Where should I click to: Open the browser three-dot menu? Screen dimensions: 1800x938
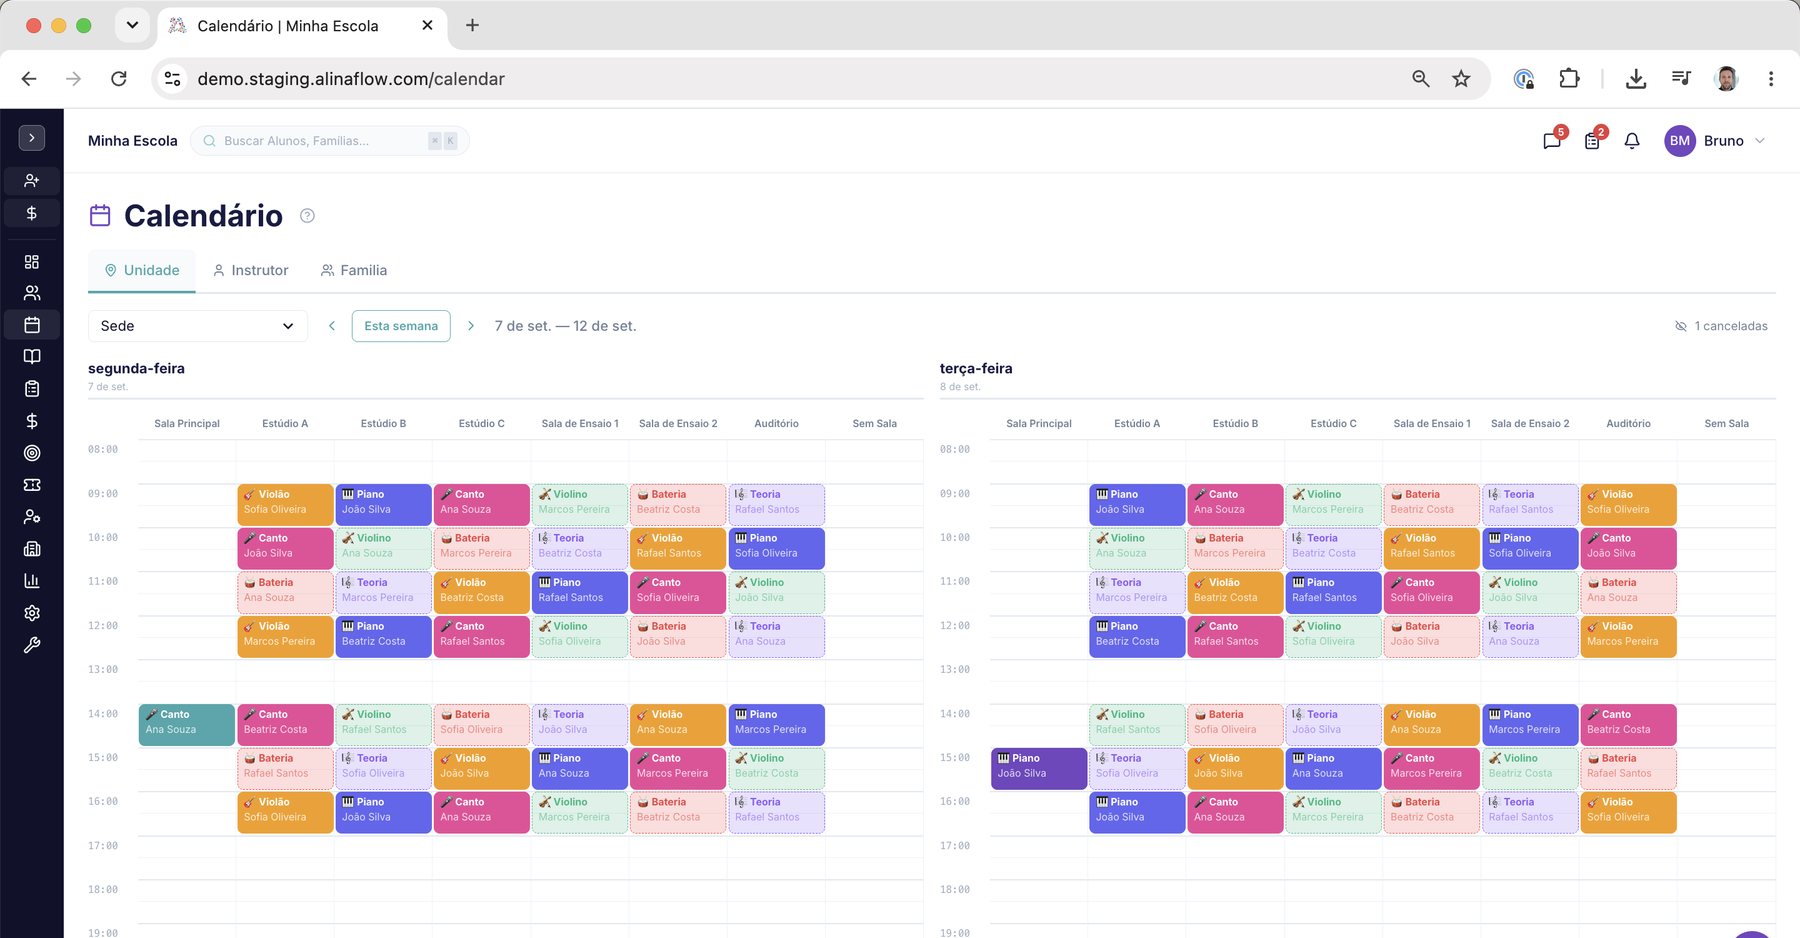click(x=1770, y=78)
